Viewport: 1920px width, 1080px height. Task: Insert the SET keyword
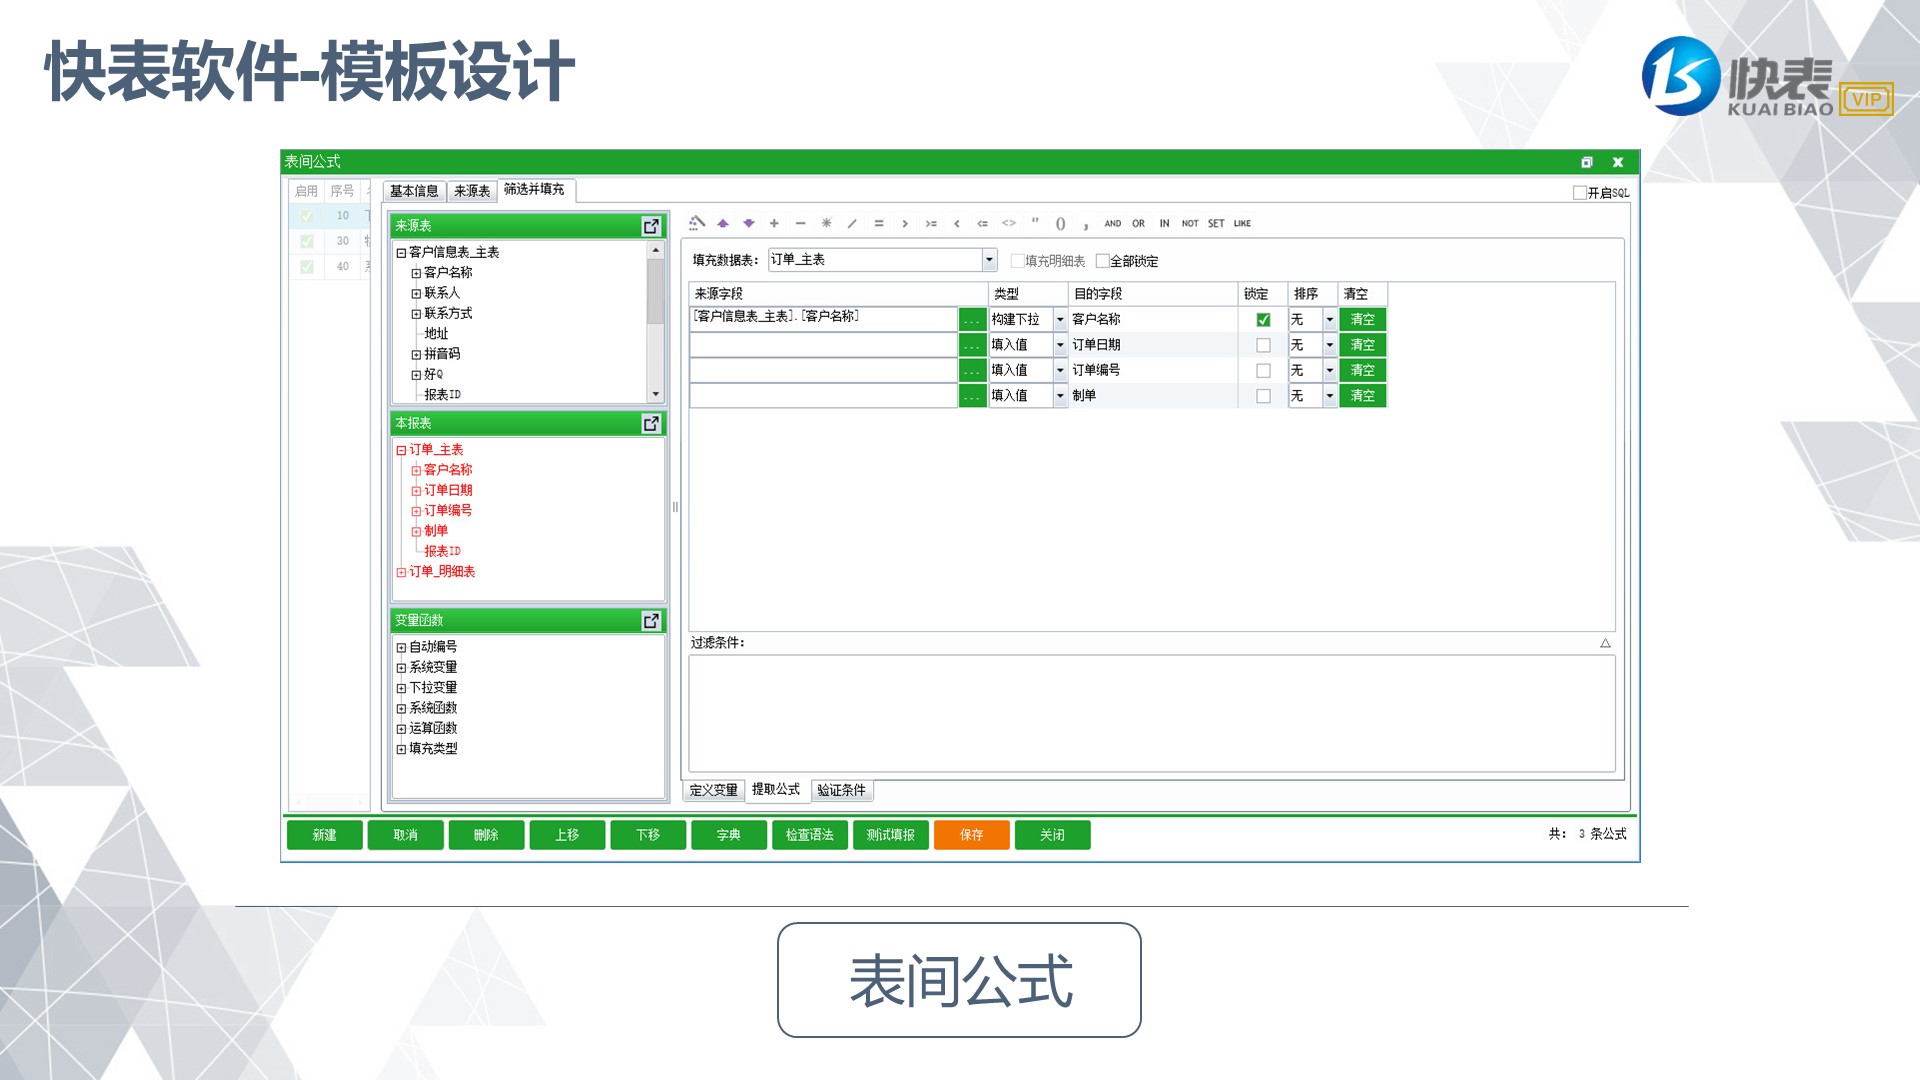click(x=1216, y=223)
